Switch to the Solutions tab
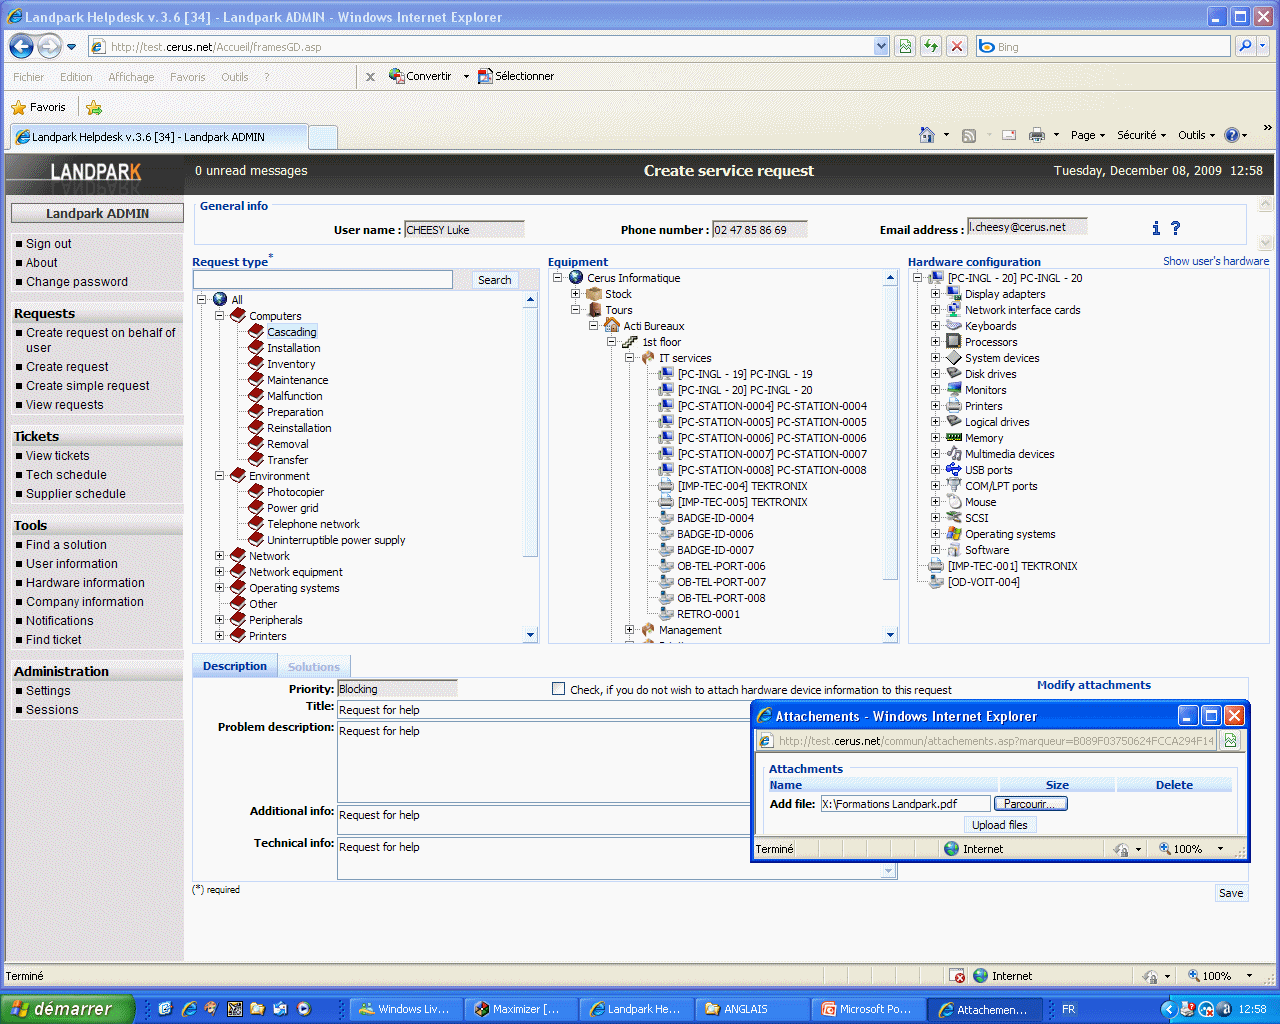1280x1024 pixels. click(x=314, y=667)
